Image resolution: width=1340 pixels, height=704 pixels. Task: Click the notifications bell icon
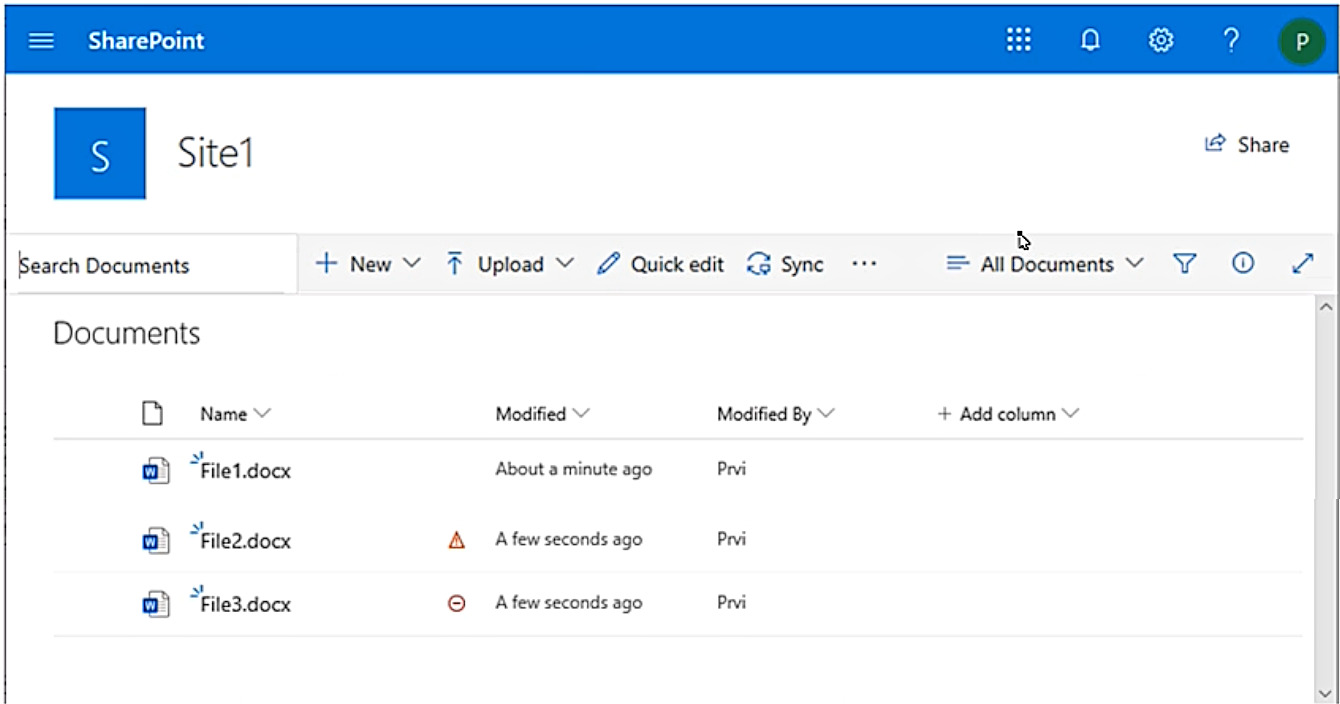click(x=1090, y=40)
